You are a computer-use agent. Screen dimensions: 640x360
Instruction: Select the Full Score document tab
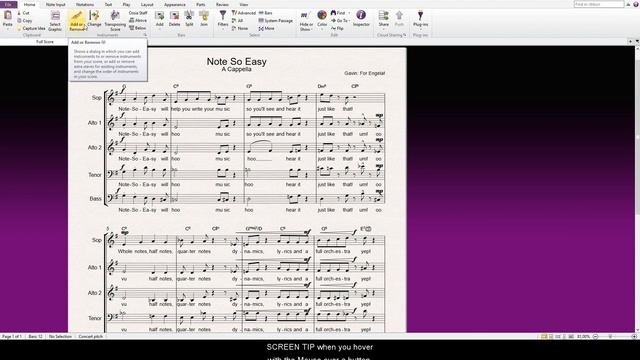[x=45, y=42]
